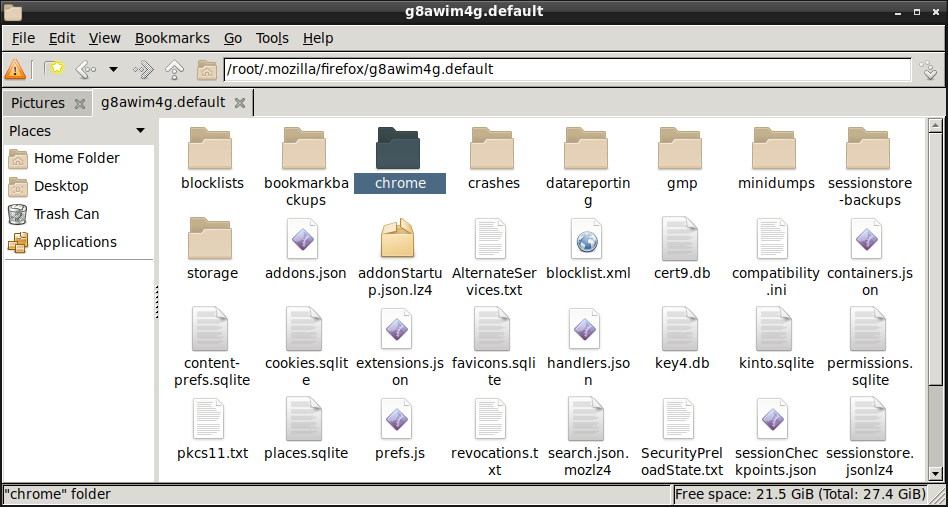Select the containers.json file
Screen dimensions: 948x507
(870, 257)
